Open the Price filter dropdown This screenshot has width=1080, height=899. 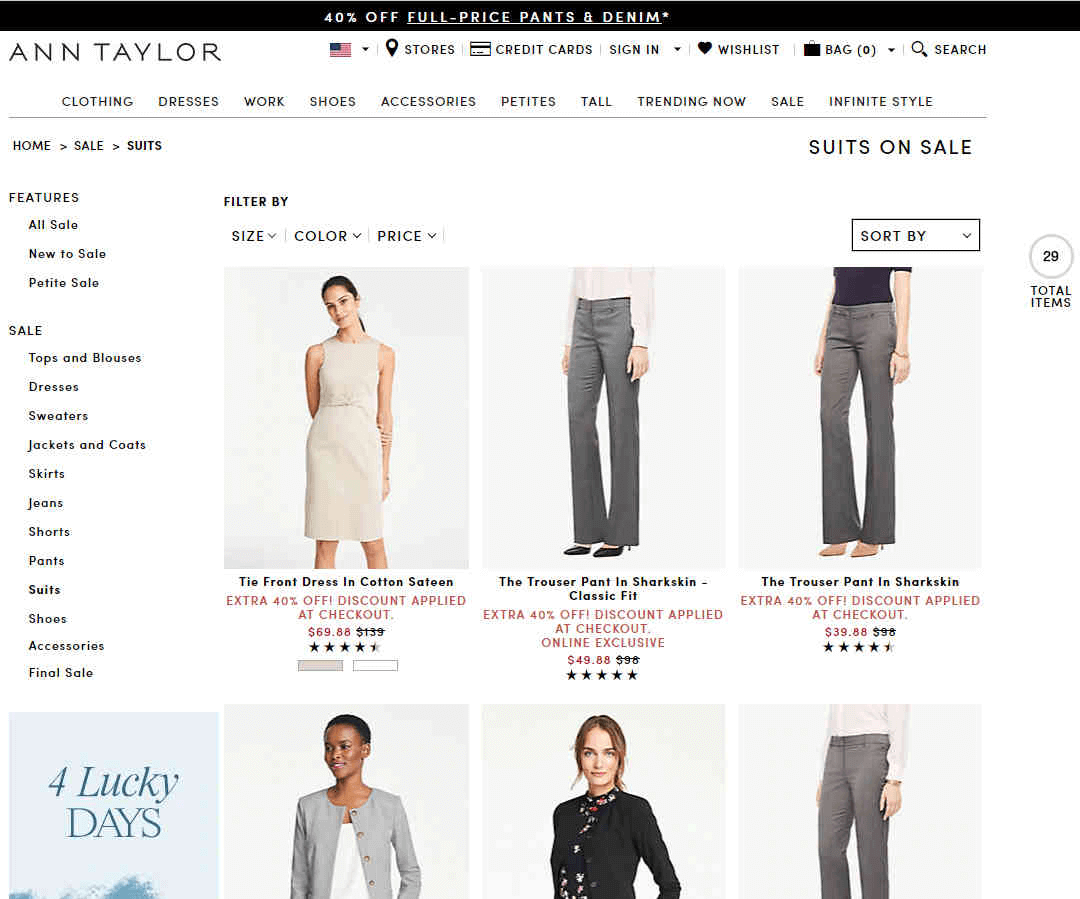(407, 236)
